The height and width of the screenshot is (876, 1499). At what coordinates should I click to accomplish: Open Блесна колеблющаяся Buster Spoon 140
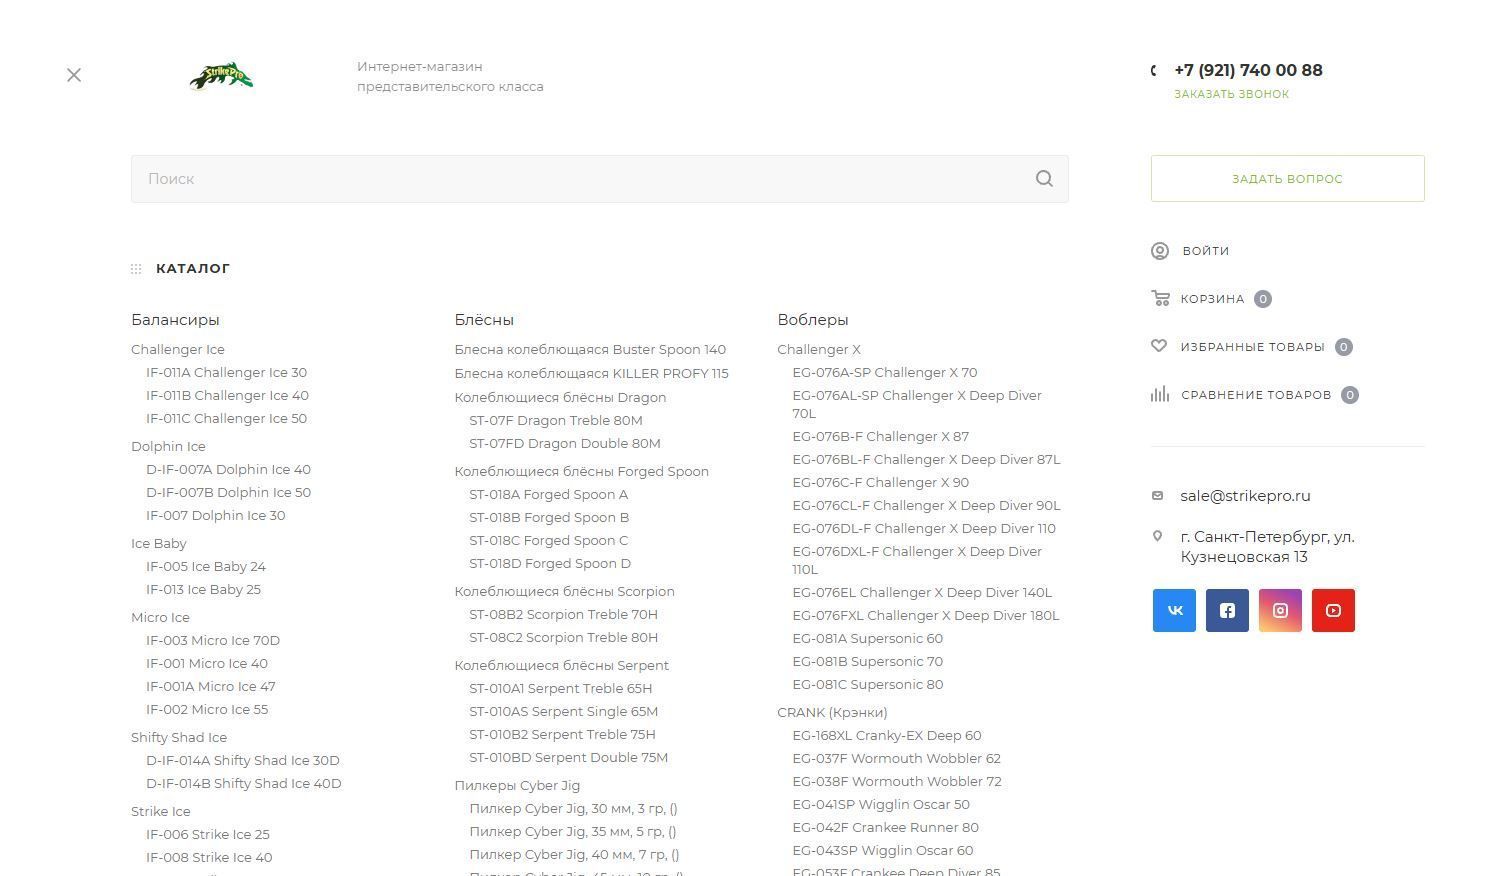tap(590, 349)
